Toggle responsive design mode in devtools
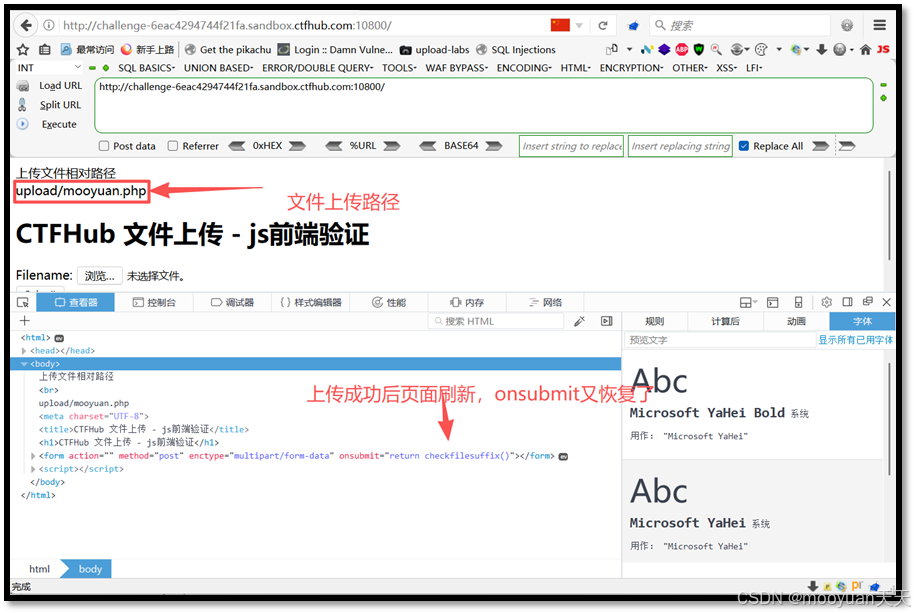915x614 pixels. 798,301
